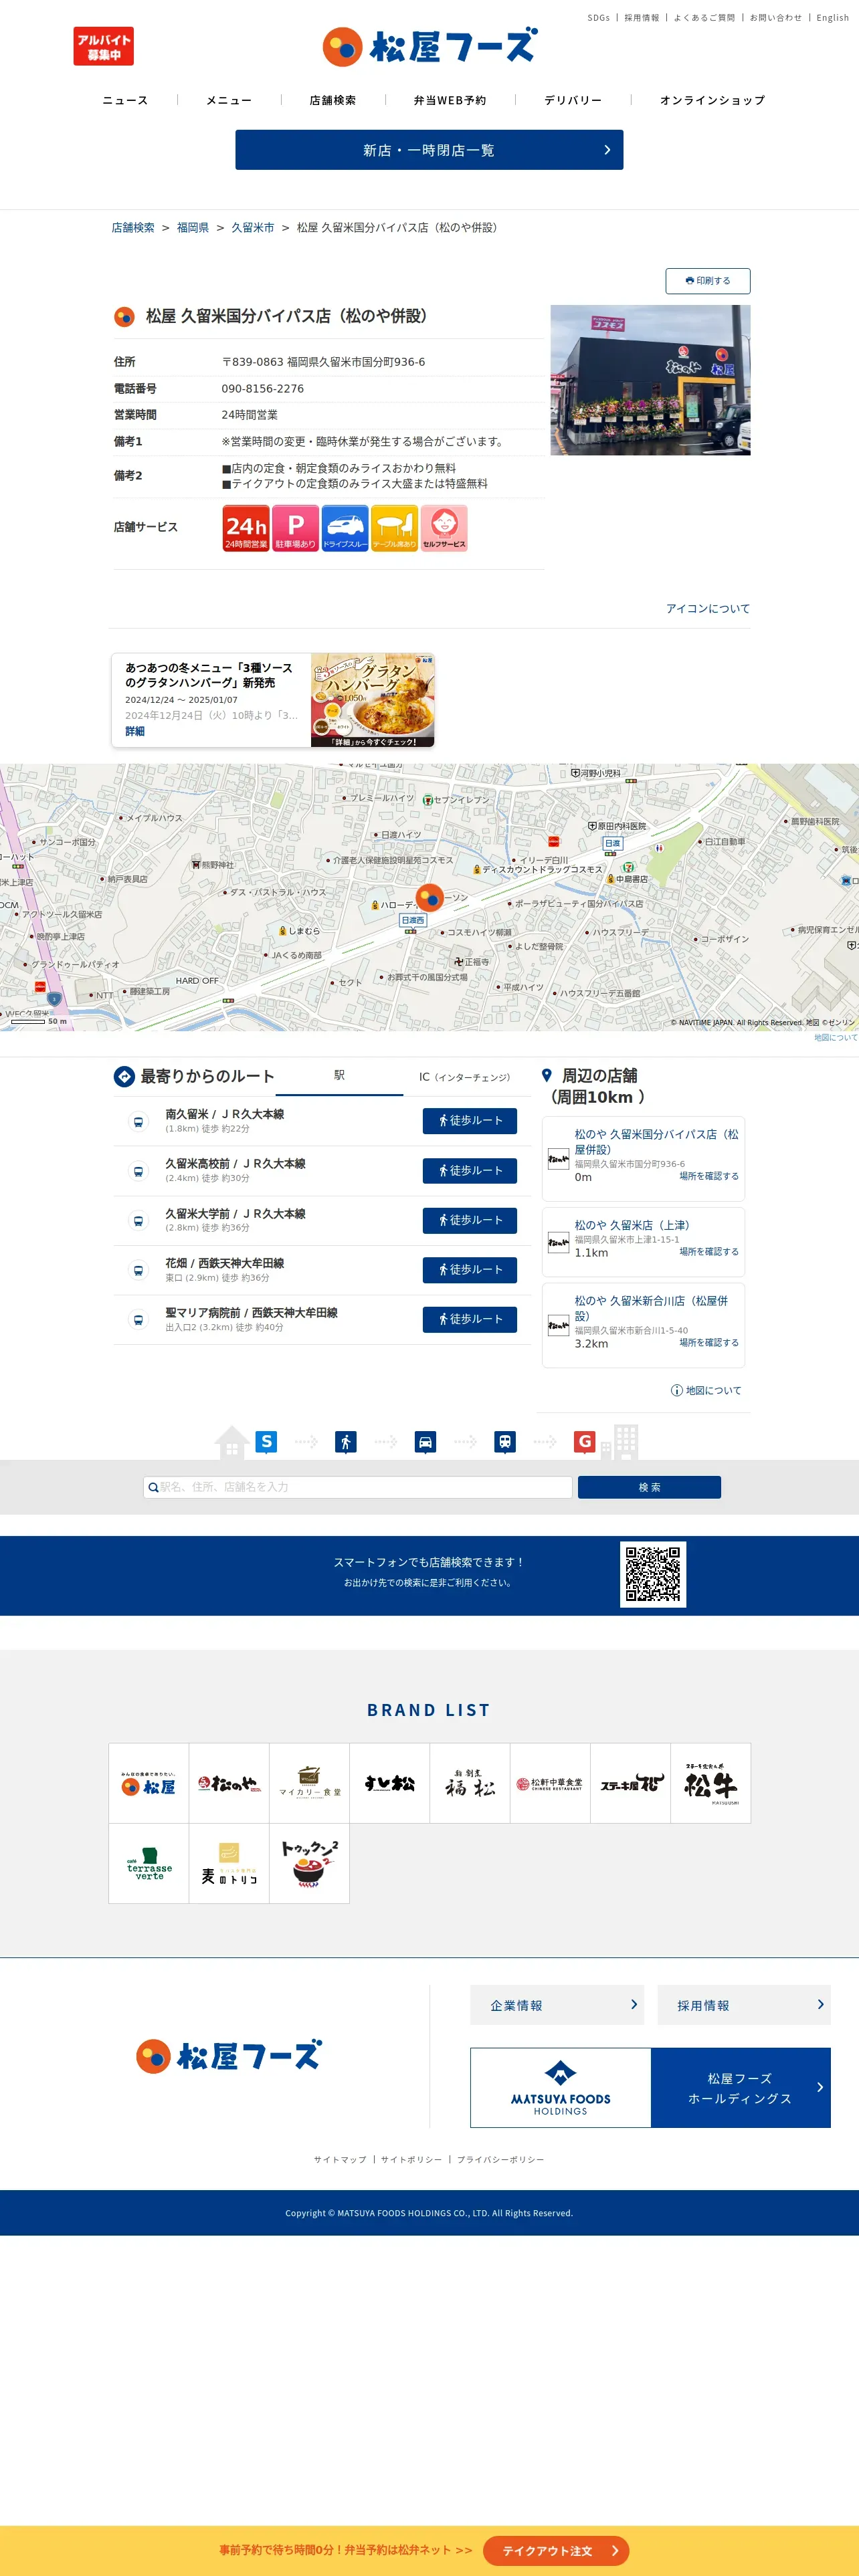Click the smartphone search QR code
Viewport: 859px width, 2576px height.
(653, 1574)
